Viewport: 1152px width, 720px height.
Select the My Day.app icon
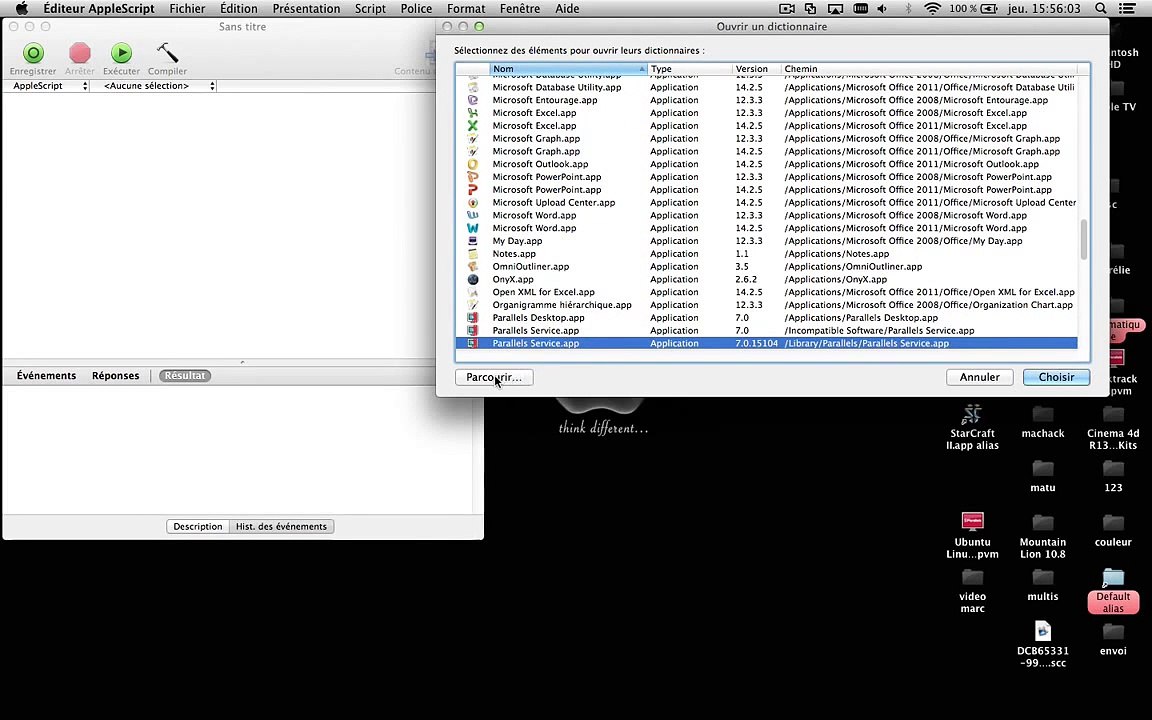coord(473,241)
